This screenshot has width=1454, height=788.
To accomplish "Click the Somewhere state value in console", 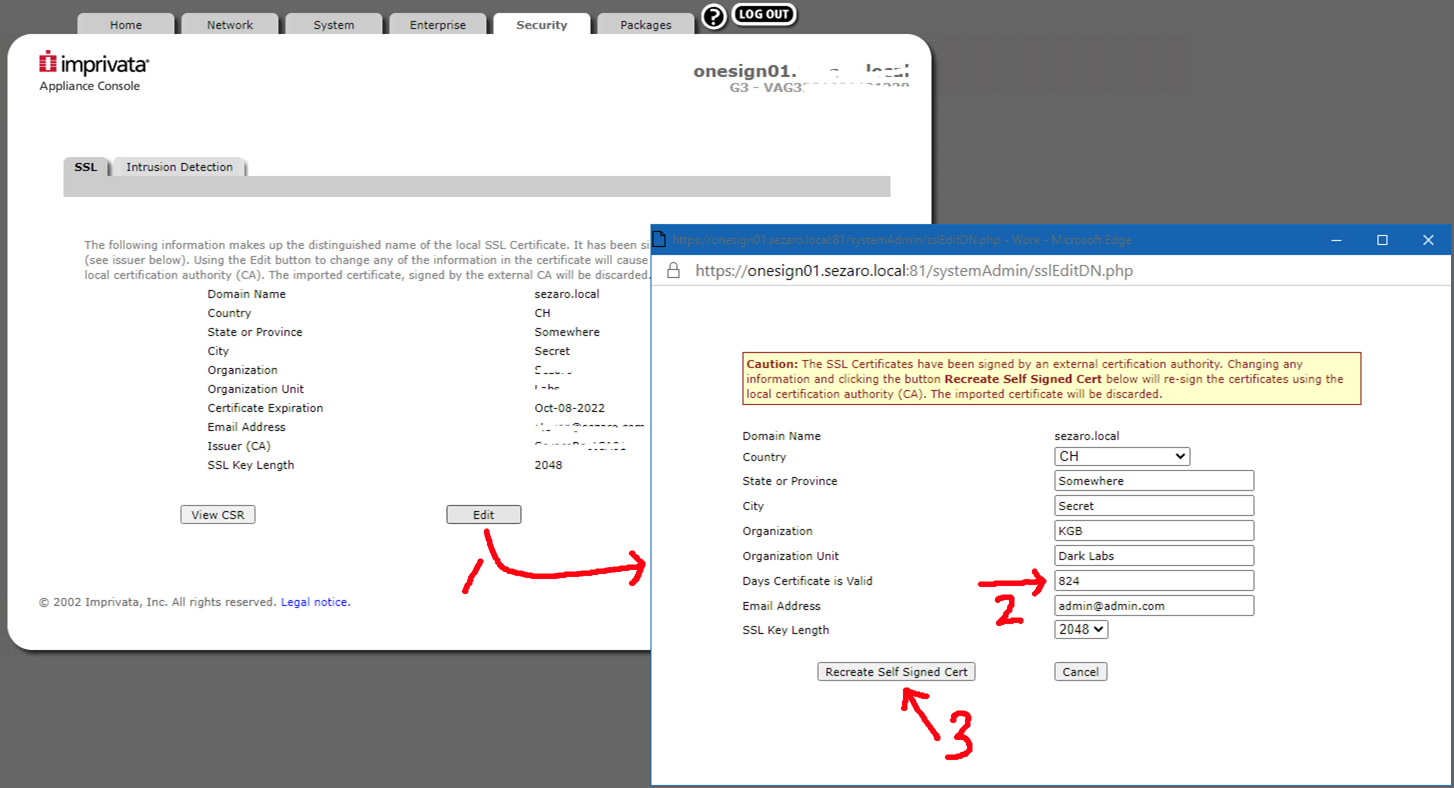I will tap(568, 332).
